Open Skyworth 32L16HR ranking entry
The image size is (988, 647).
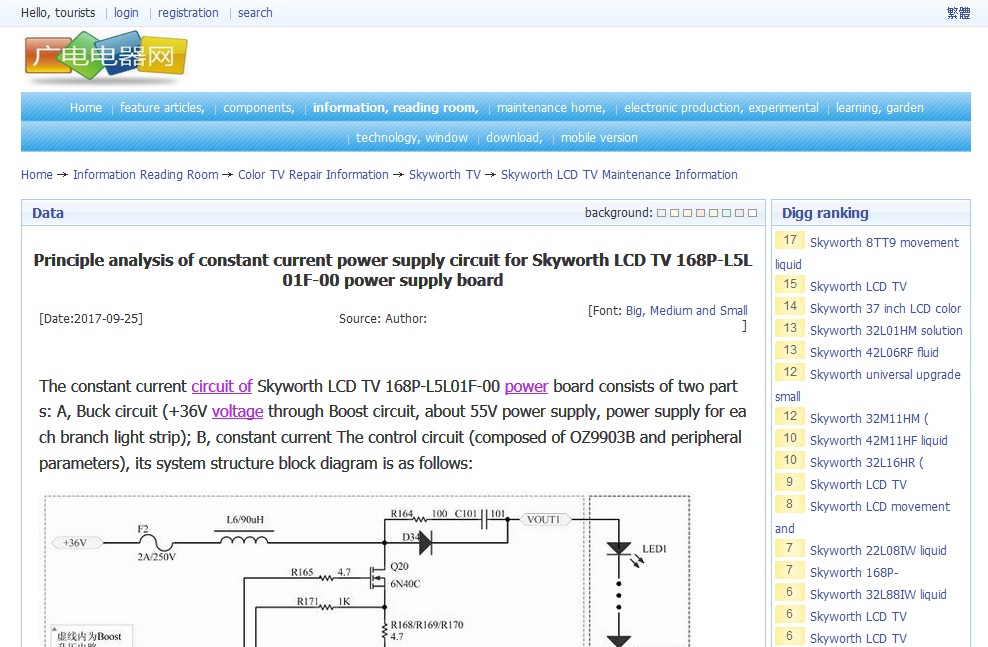point(866,463)
